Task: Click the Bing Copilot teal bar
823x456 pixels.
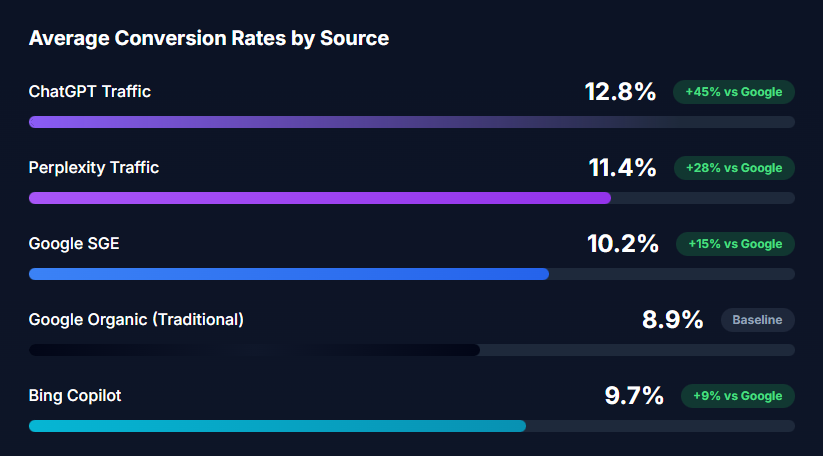Action: 277,426
